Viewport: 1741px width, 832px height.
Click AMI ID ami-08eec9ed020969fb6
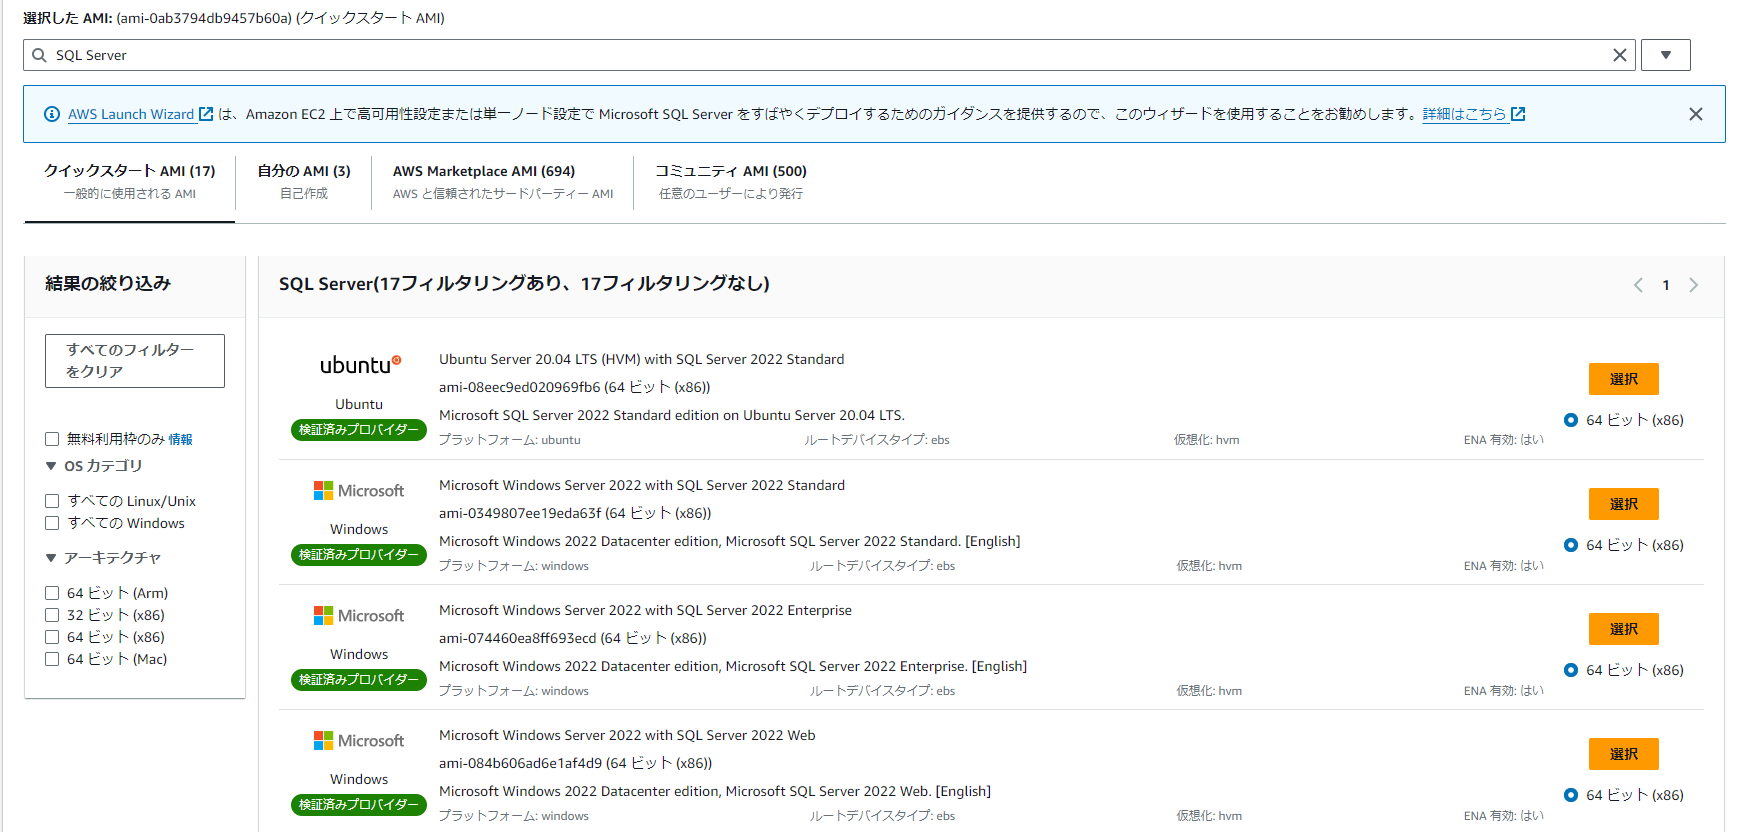520,387
